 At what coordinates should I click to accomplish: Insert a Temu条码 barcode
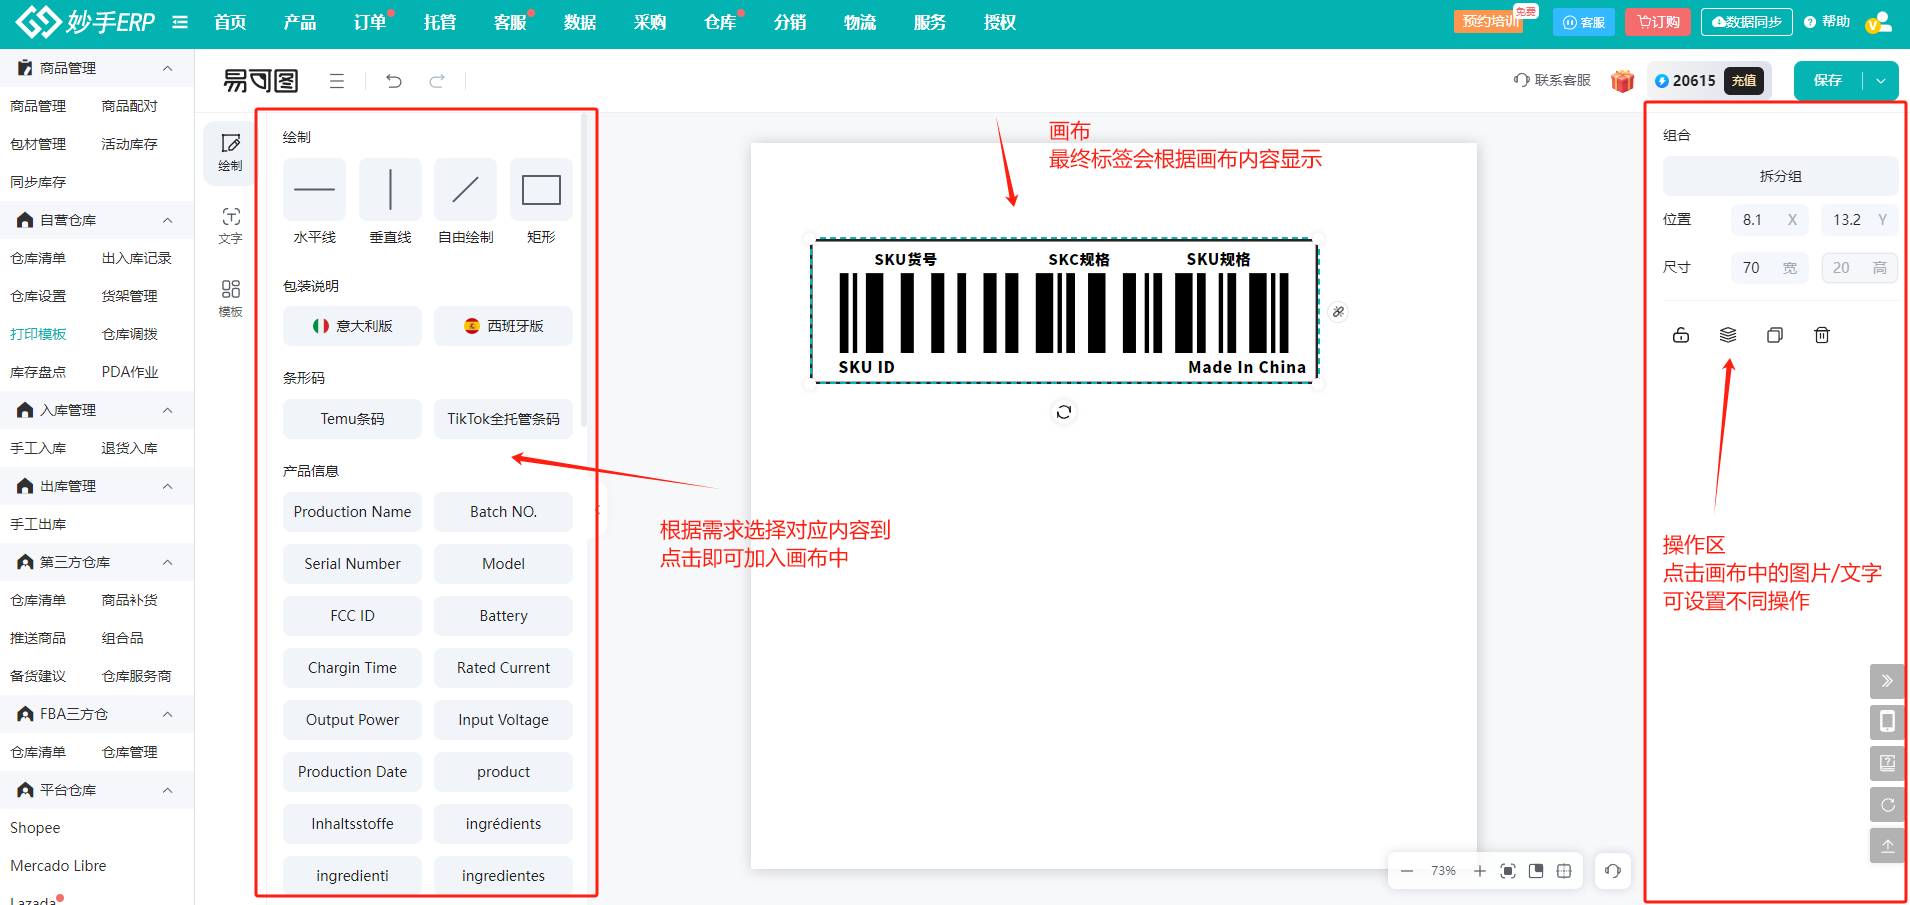[352, 418]
